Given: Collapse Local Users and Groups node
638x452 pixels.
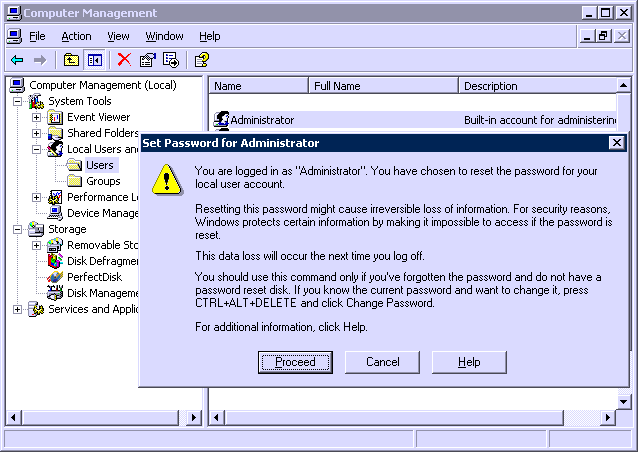Looking at the screenshot, I should [x=36, y=149].
